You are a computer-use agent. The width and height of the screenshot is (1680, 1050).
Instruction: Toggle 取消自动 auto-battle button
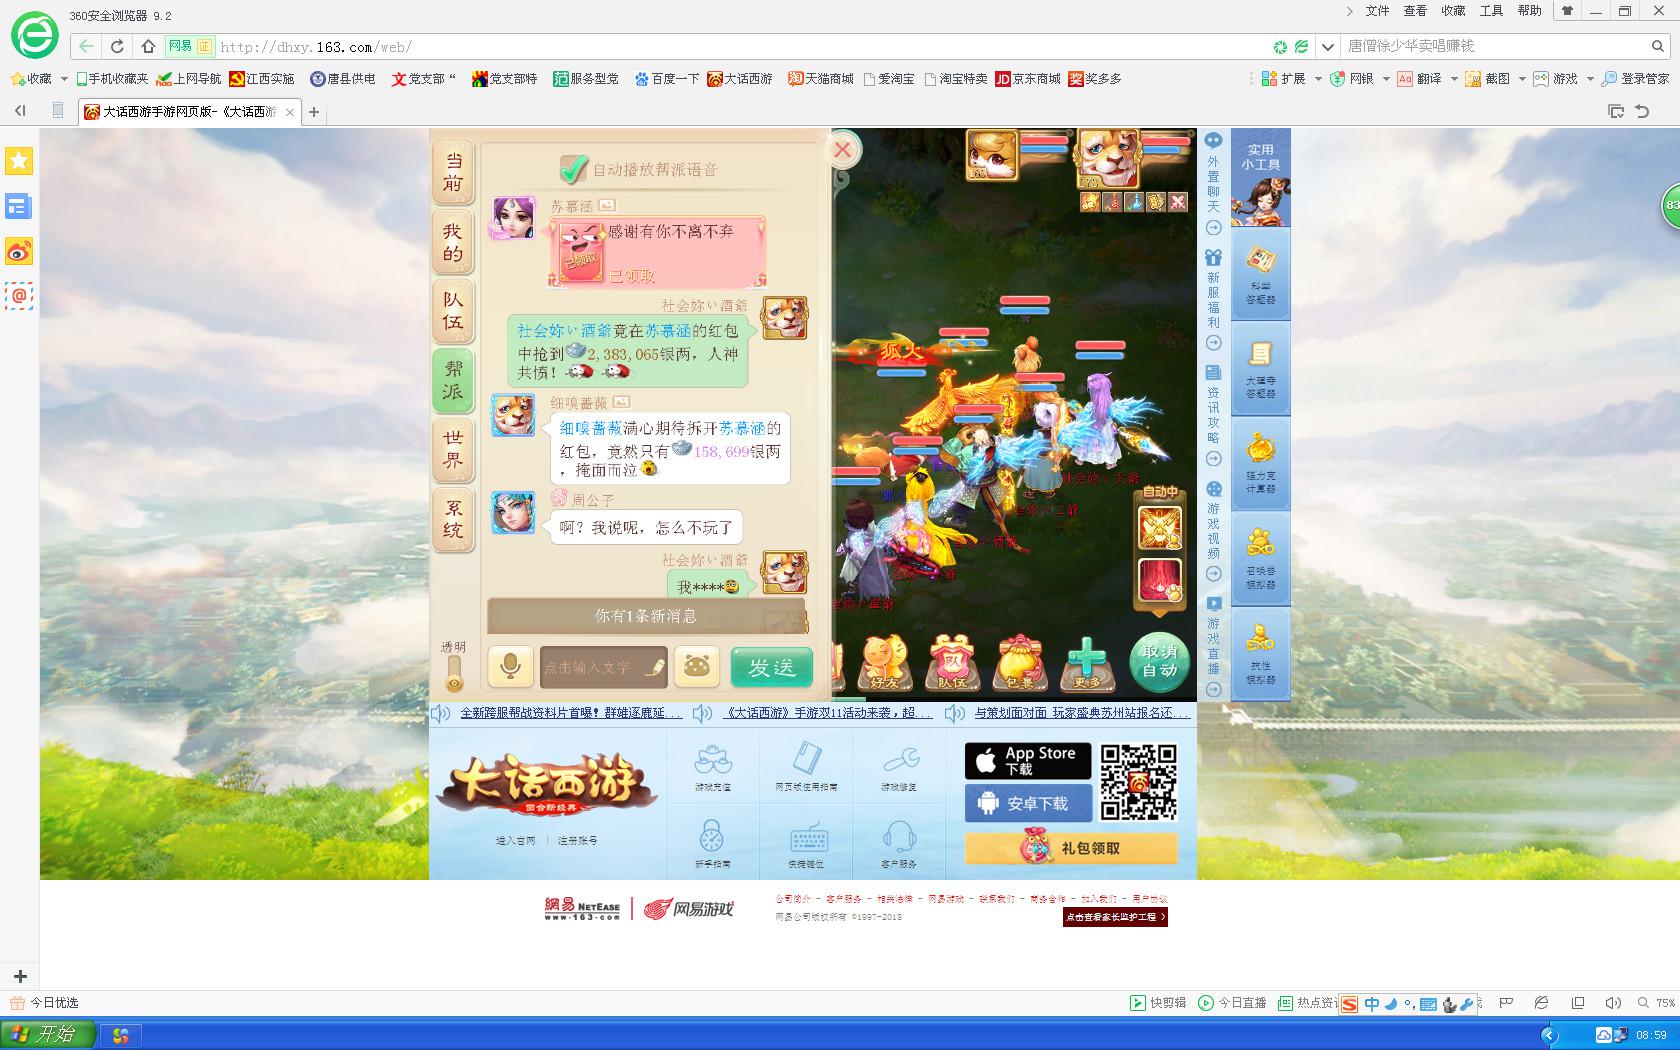[1160, 661]
